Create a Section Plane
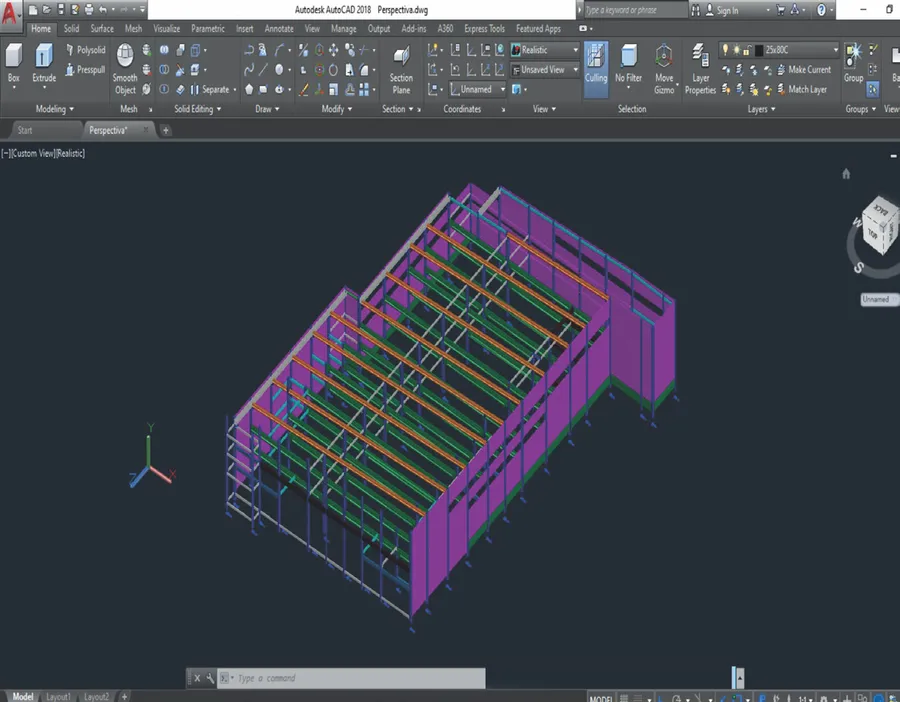Viewport: 900px width, 702px height. click(x=401, y=70)
